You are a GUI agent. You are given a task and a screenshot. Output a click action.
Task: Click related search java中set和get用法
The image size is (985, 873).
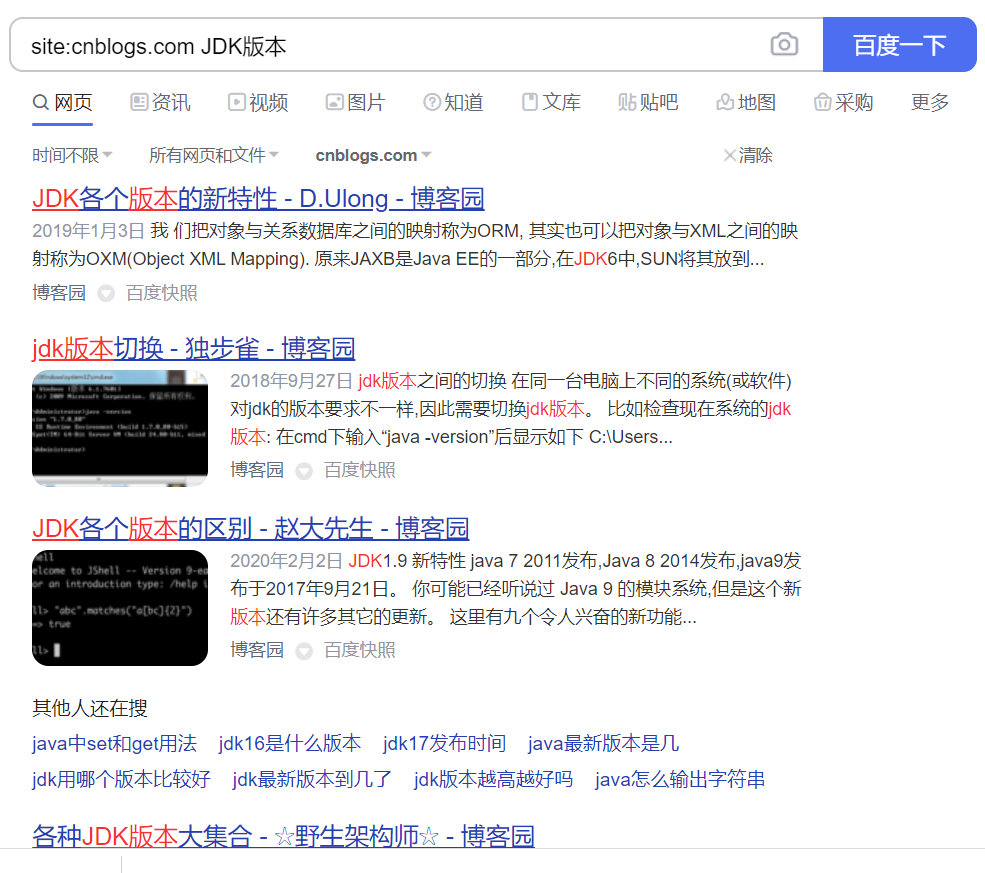click(x=114, y=744)
